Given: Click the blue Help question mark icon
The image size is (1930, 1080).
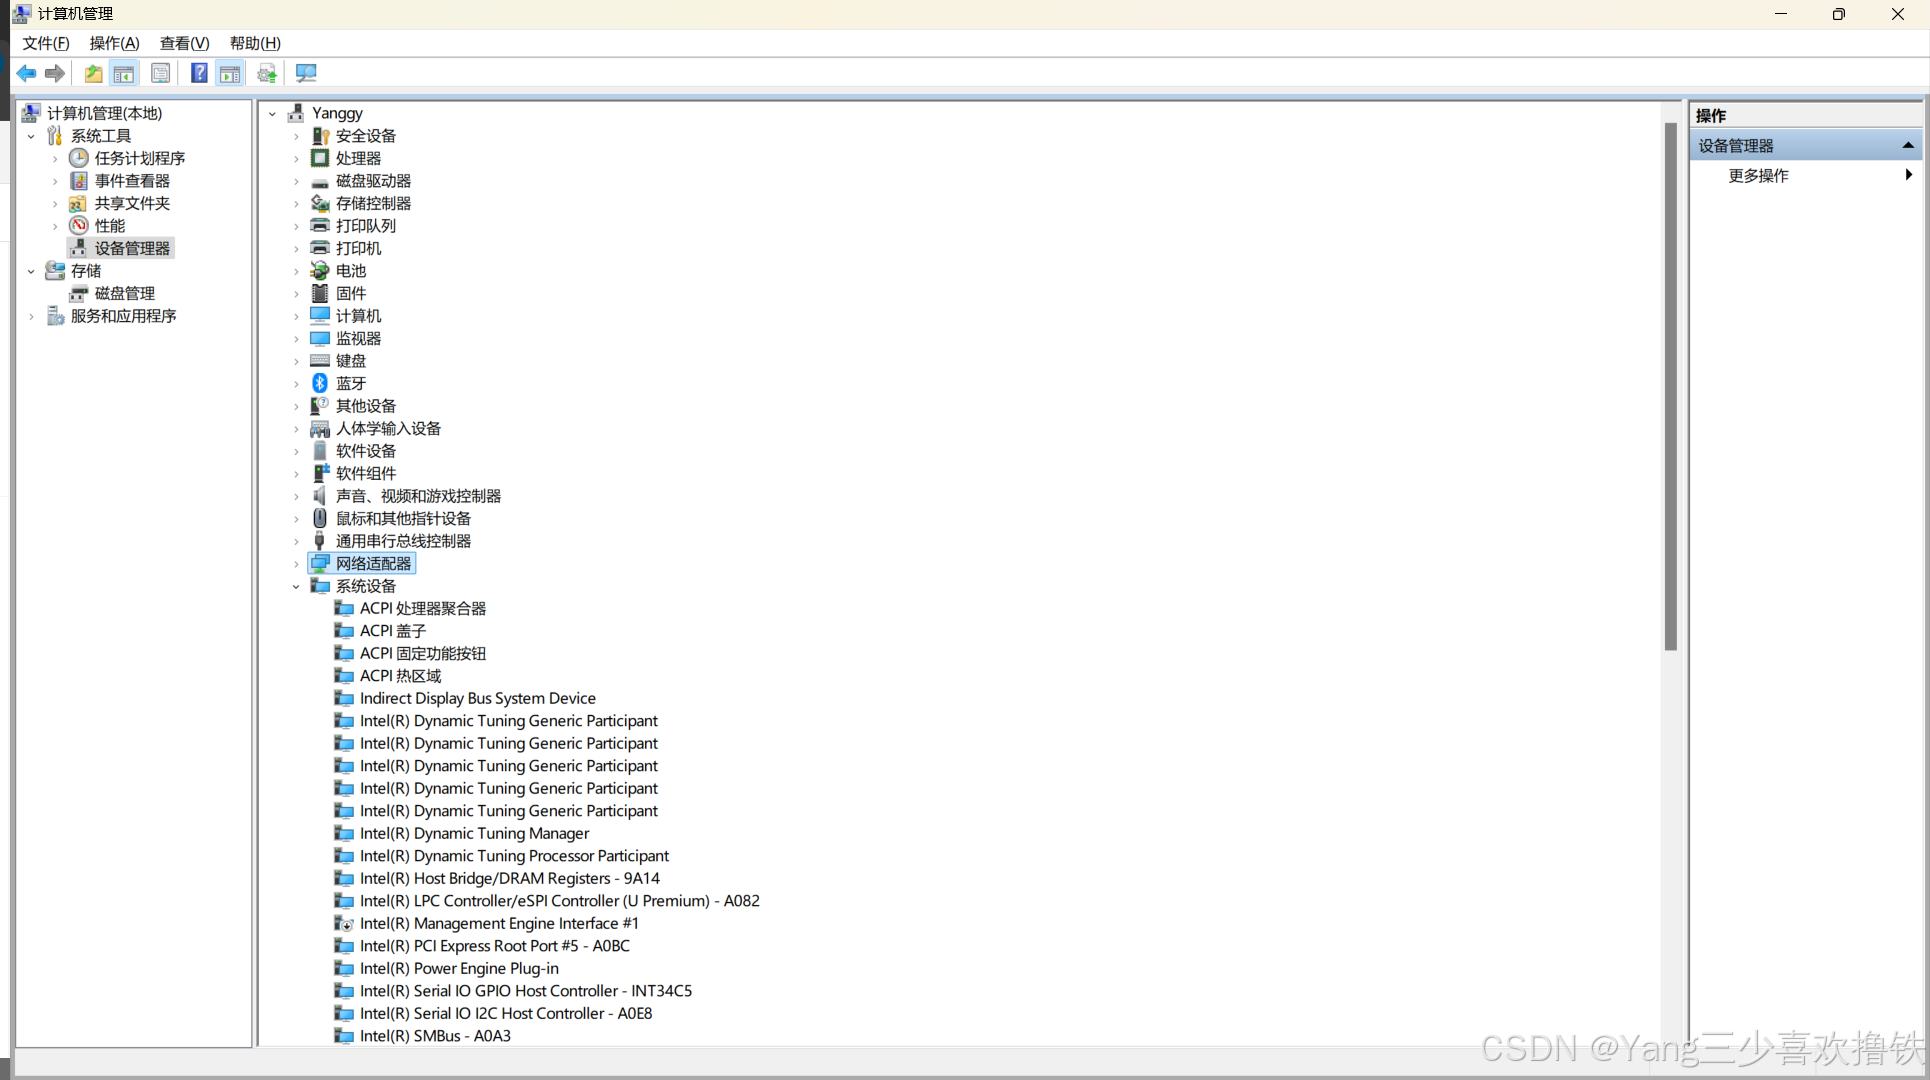Looking at the screenshot, I should (x=199, y=73).
